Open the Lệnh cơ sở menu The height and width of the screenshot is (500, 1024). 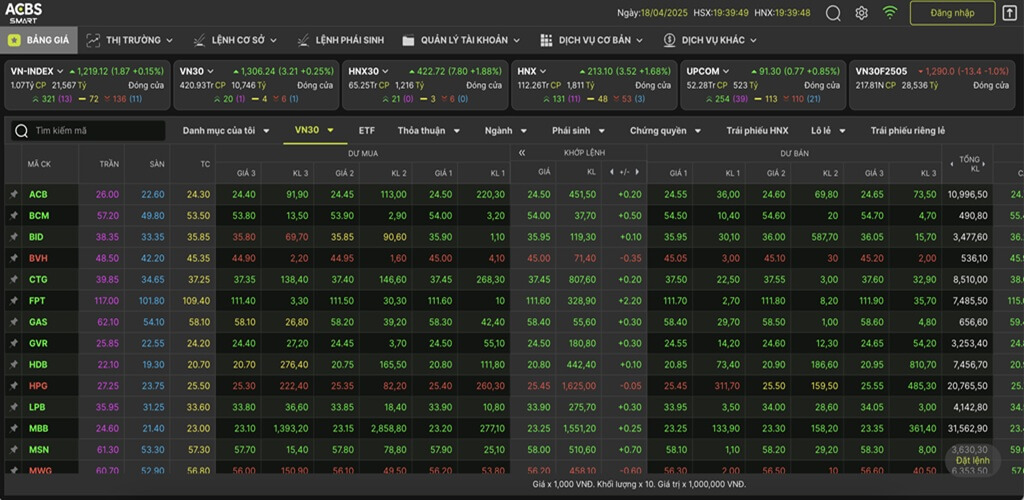pos(235,40)
